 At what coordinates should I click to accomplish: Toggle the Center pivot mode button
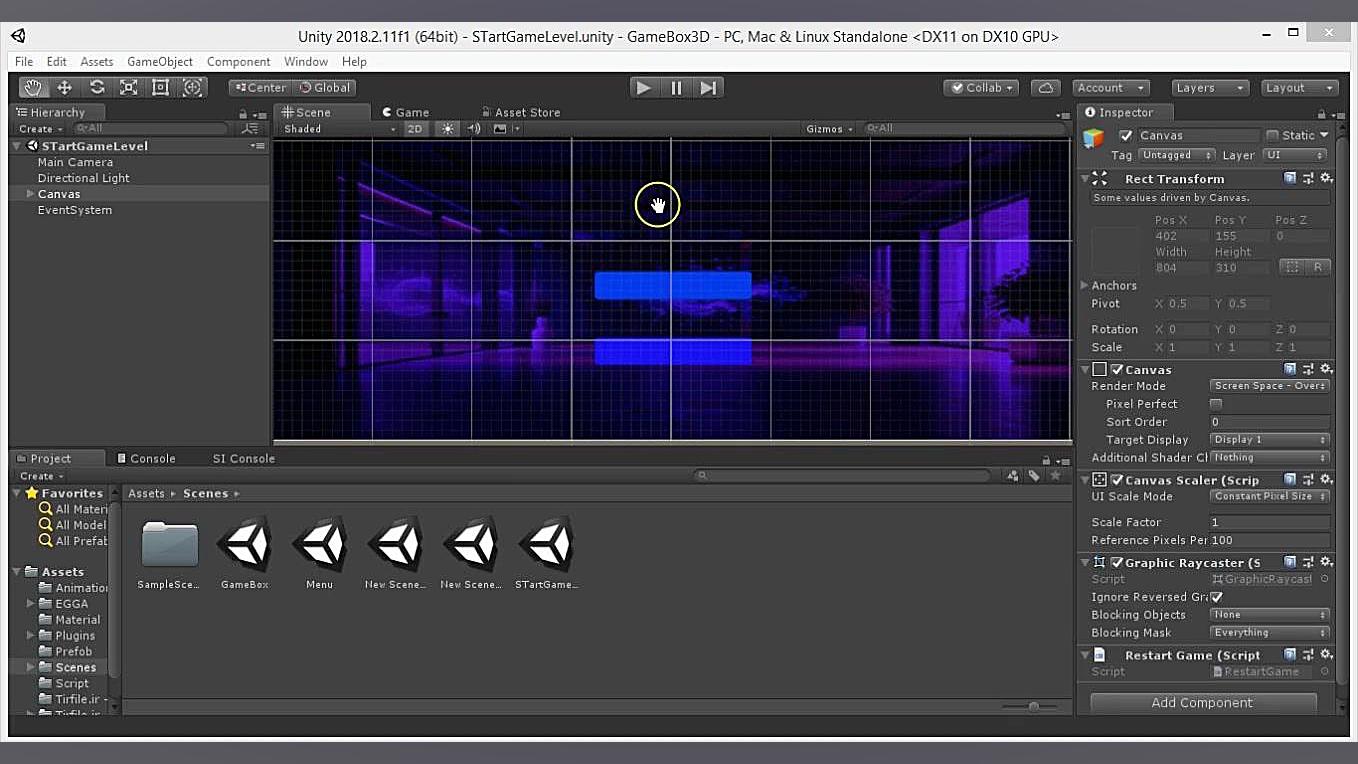pos(260,88)
